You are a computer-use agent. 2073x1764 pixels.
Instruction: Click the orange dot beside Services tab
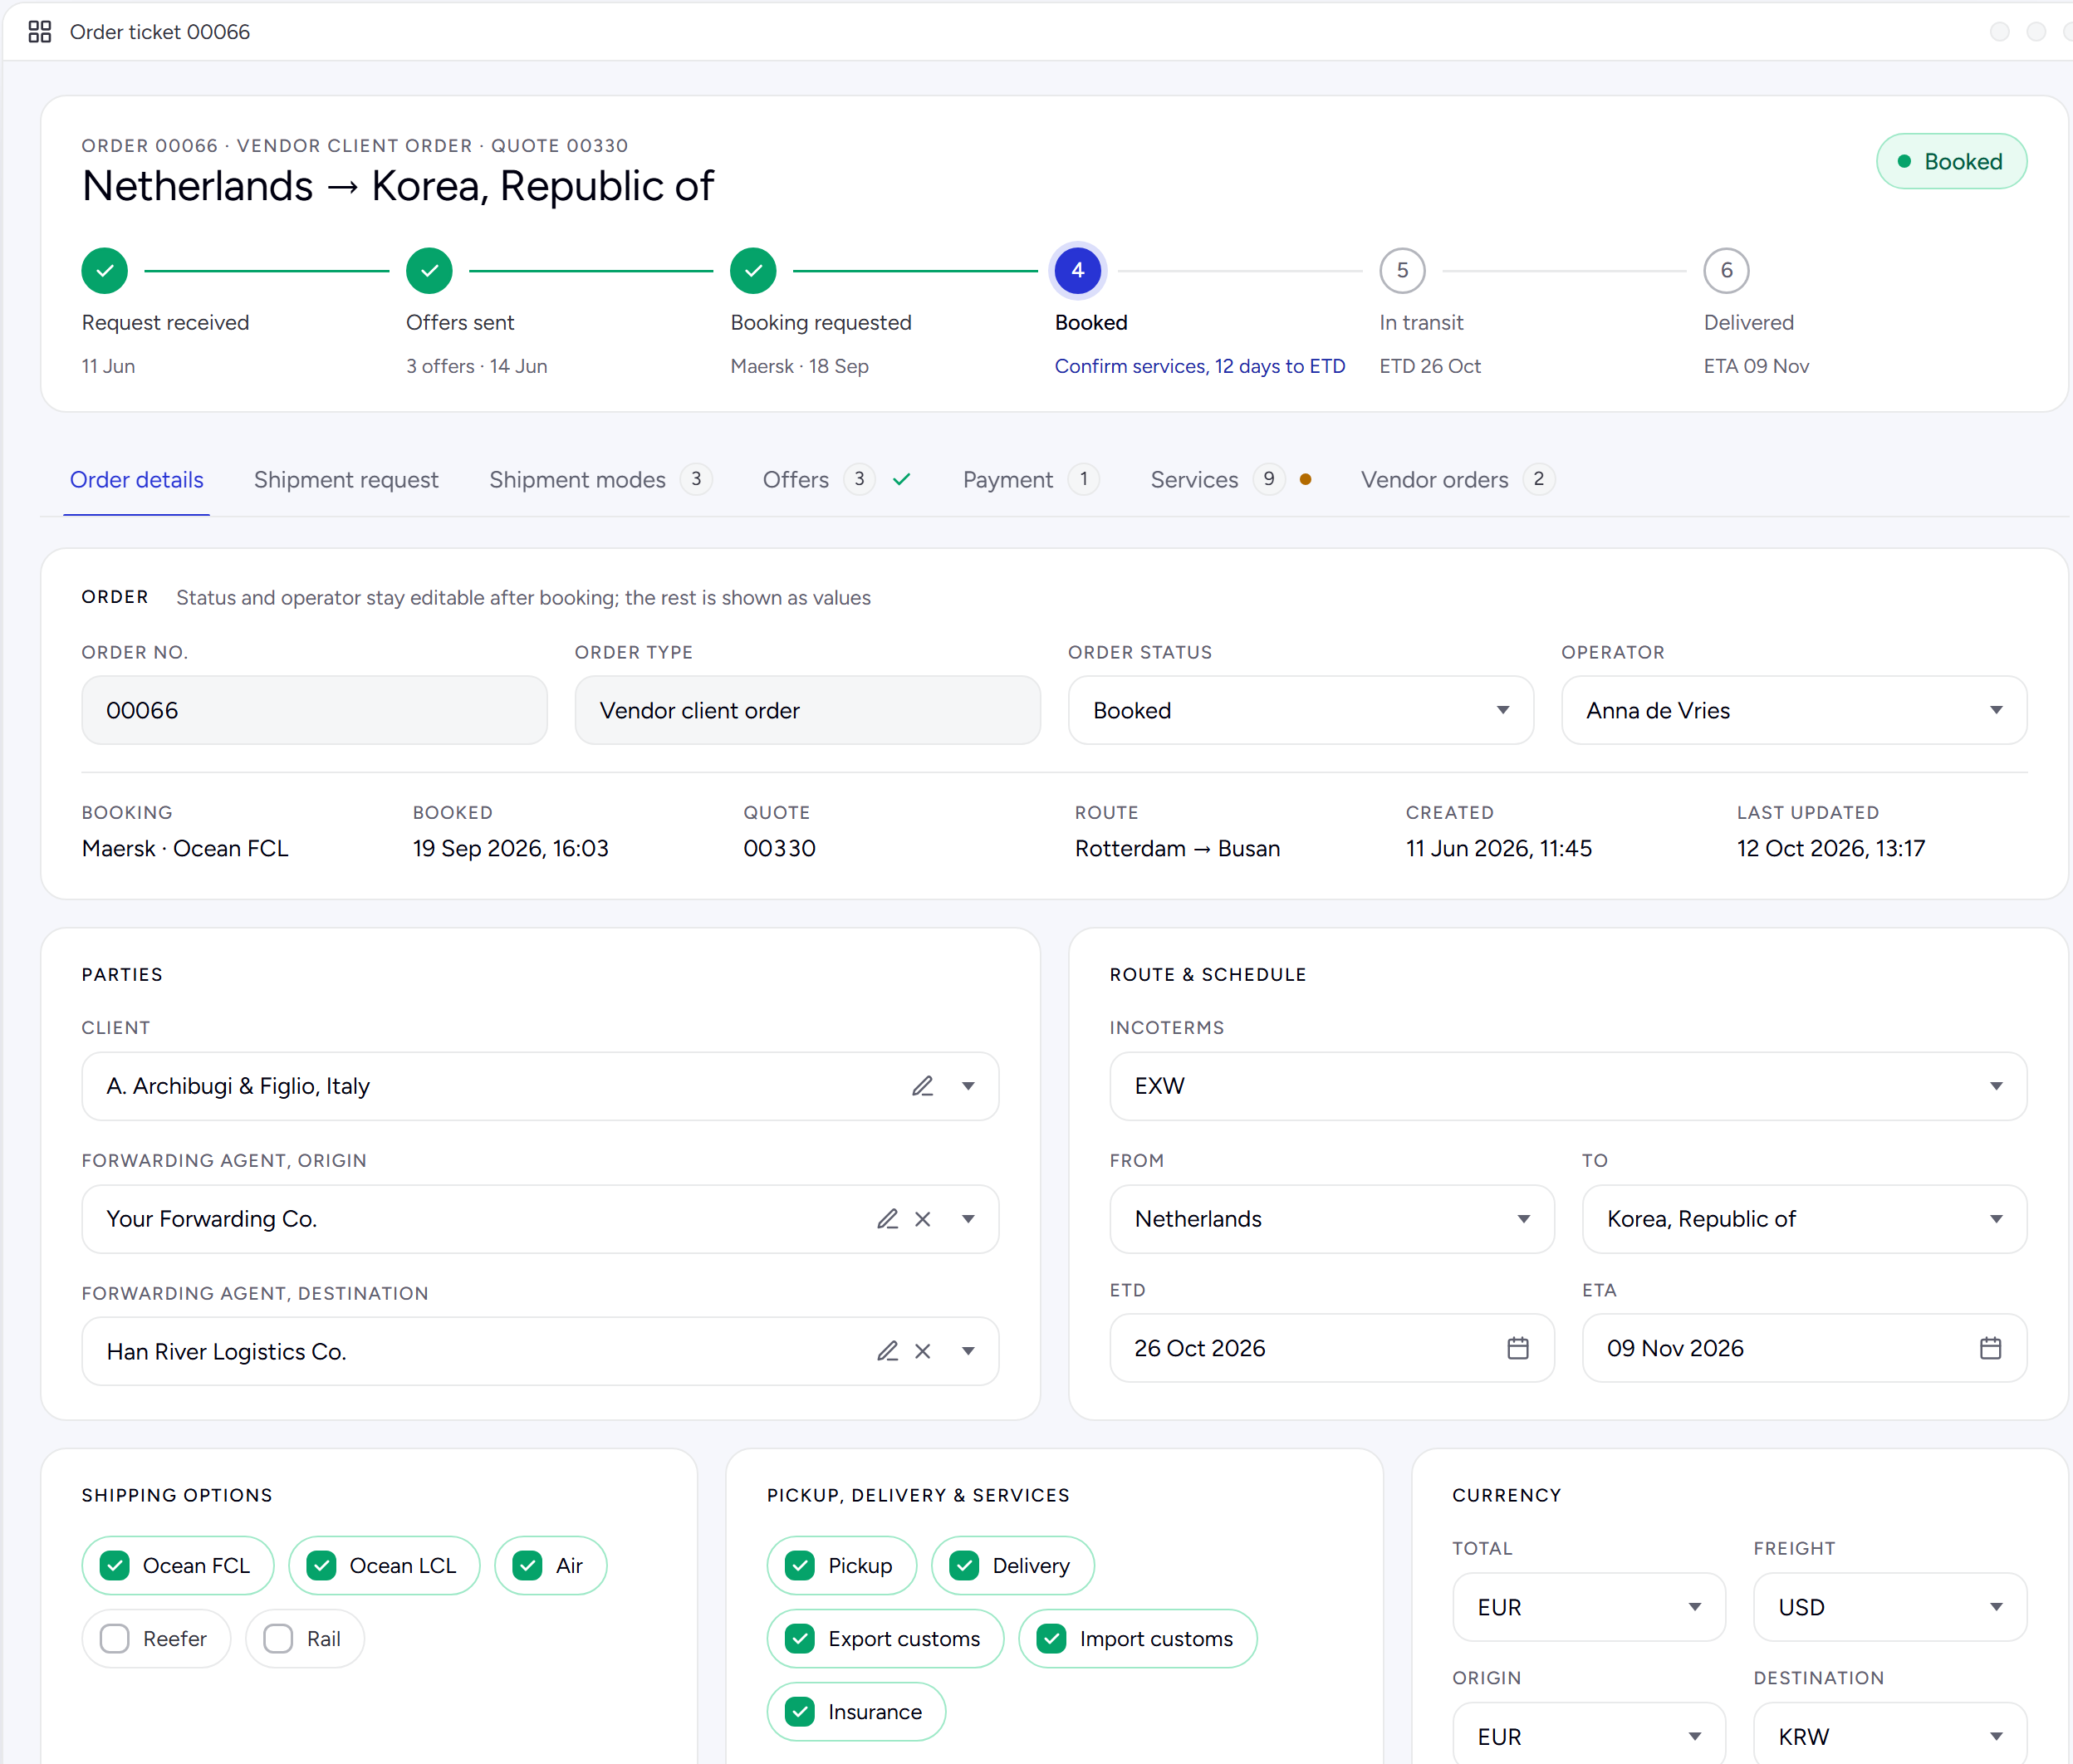click(x=1305, y=480)
